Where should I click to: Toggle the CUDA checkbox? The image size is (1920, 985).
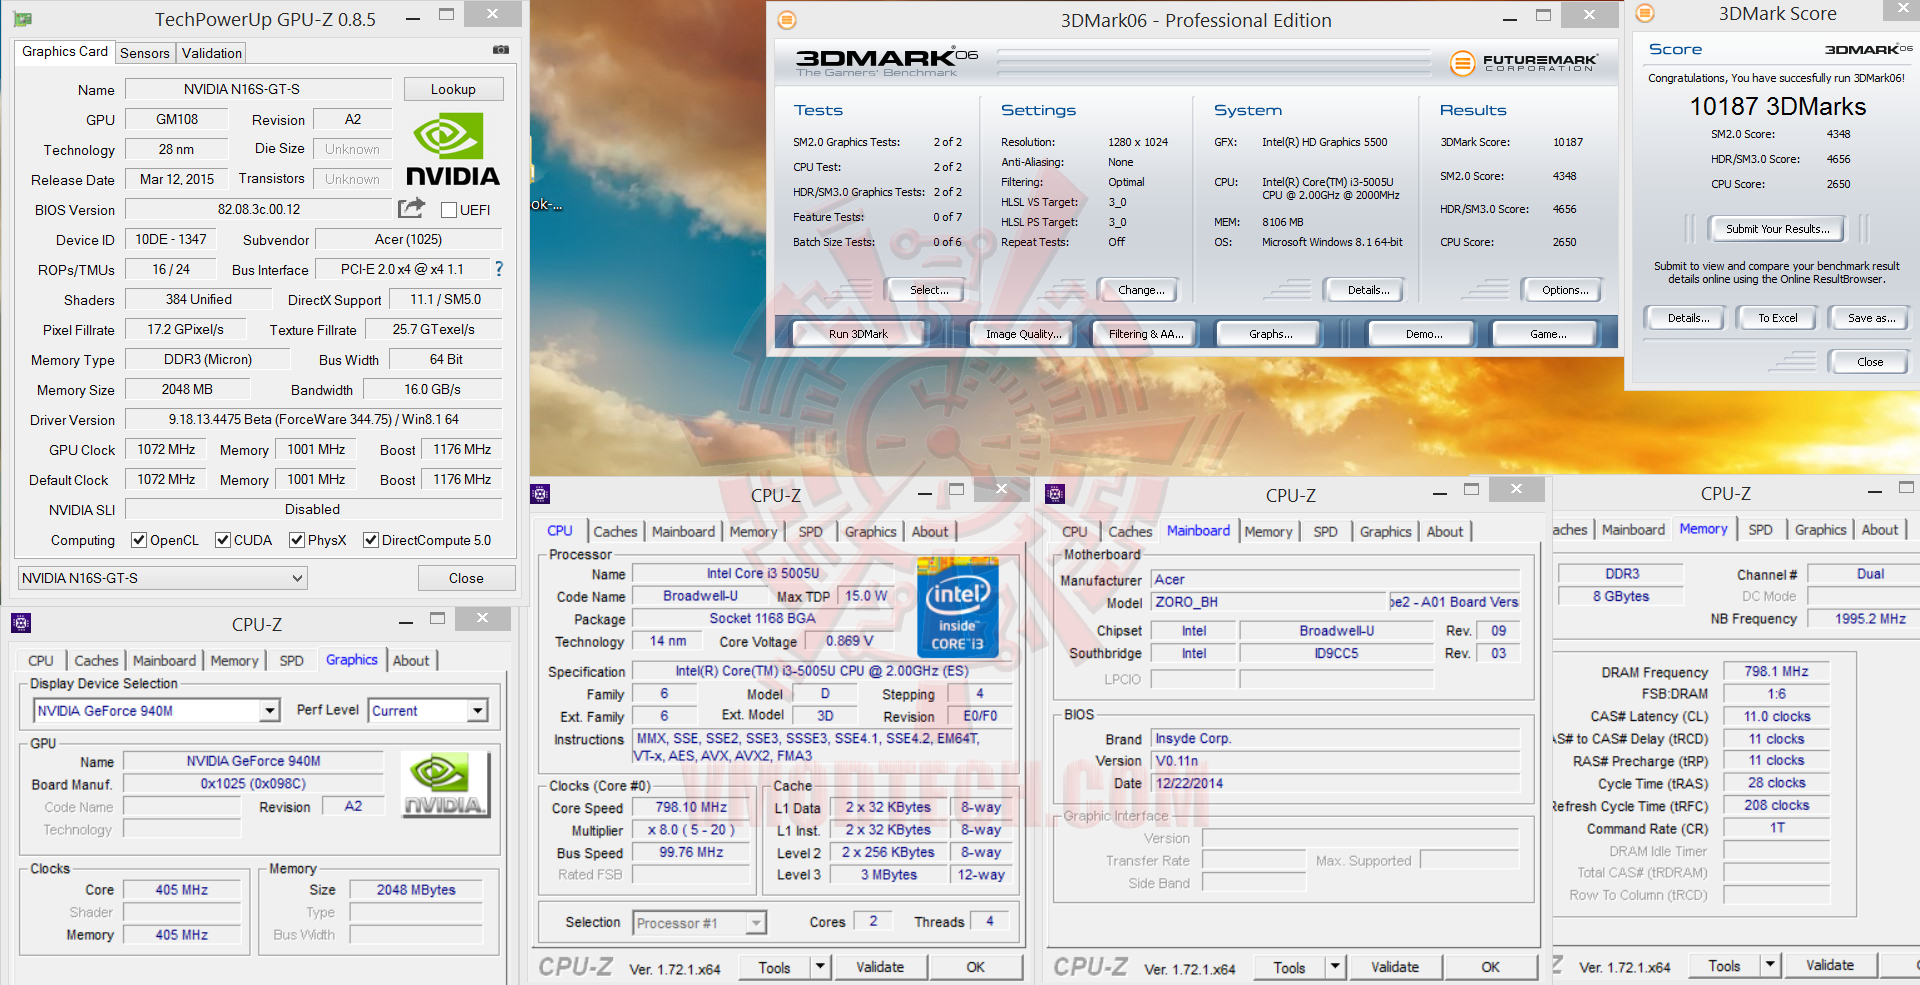click(223, 540)
